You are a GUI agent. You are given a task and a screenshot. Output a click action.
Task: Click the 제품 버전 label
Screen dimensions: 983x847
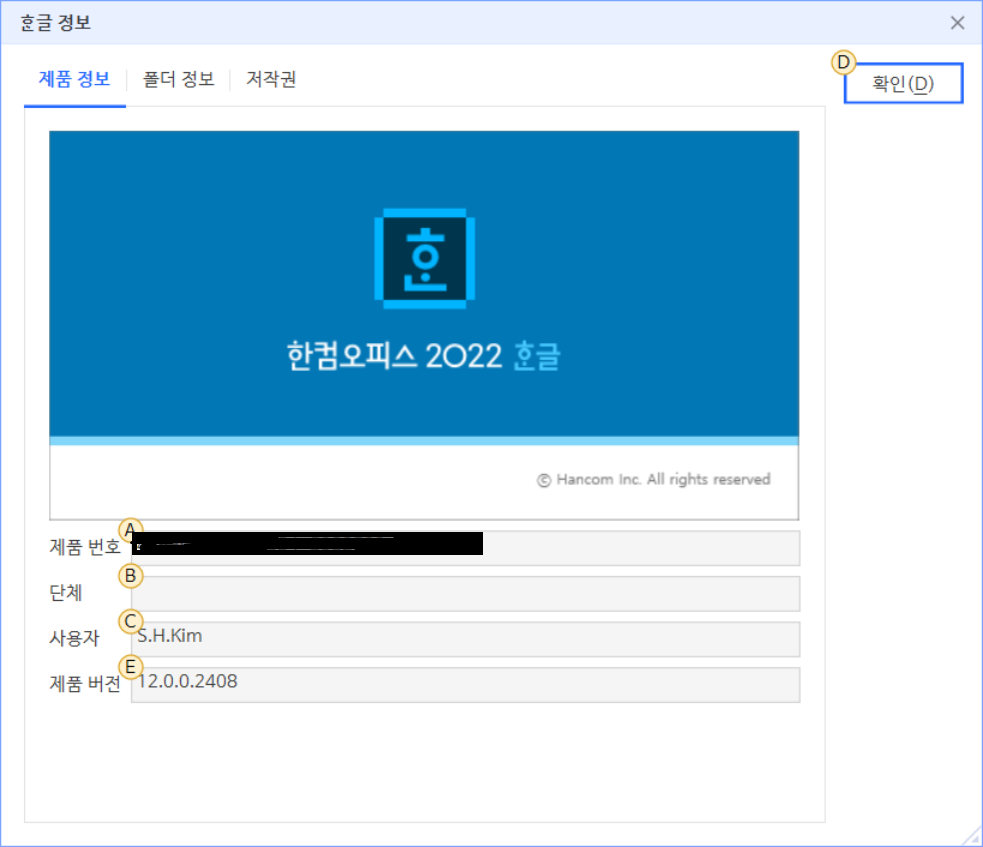[x=85, y=683]
